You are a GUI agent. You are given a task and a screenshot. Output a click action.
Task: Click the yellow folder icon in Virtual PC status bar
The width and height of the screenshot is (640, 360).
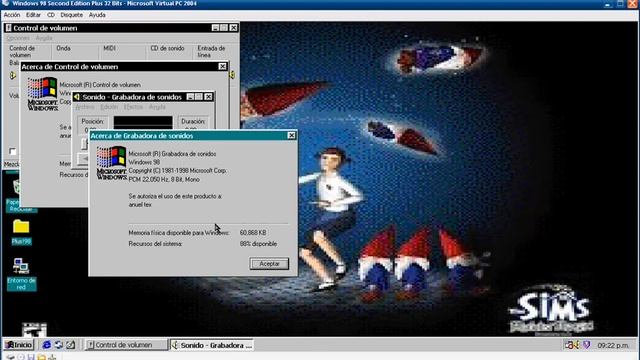41,357
